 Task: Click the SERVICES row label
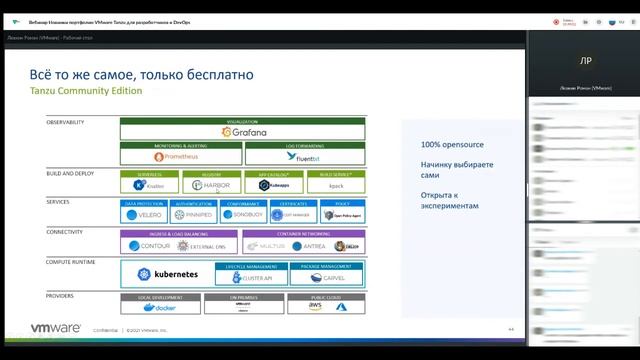[58, 202]
